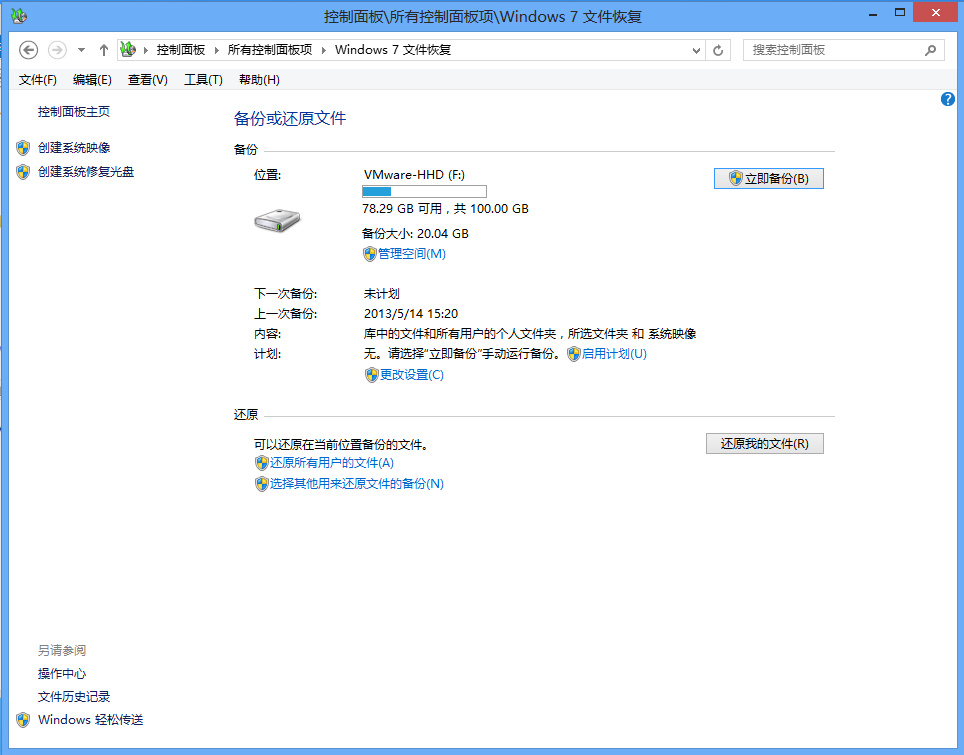Go to 控制面板主页
This screenshot has width=964, height=755.
[x=74, y=112]
